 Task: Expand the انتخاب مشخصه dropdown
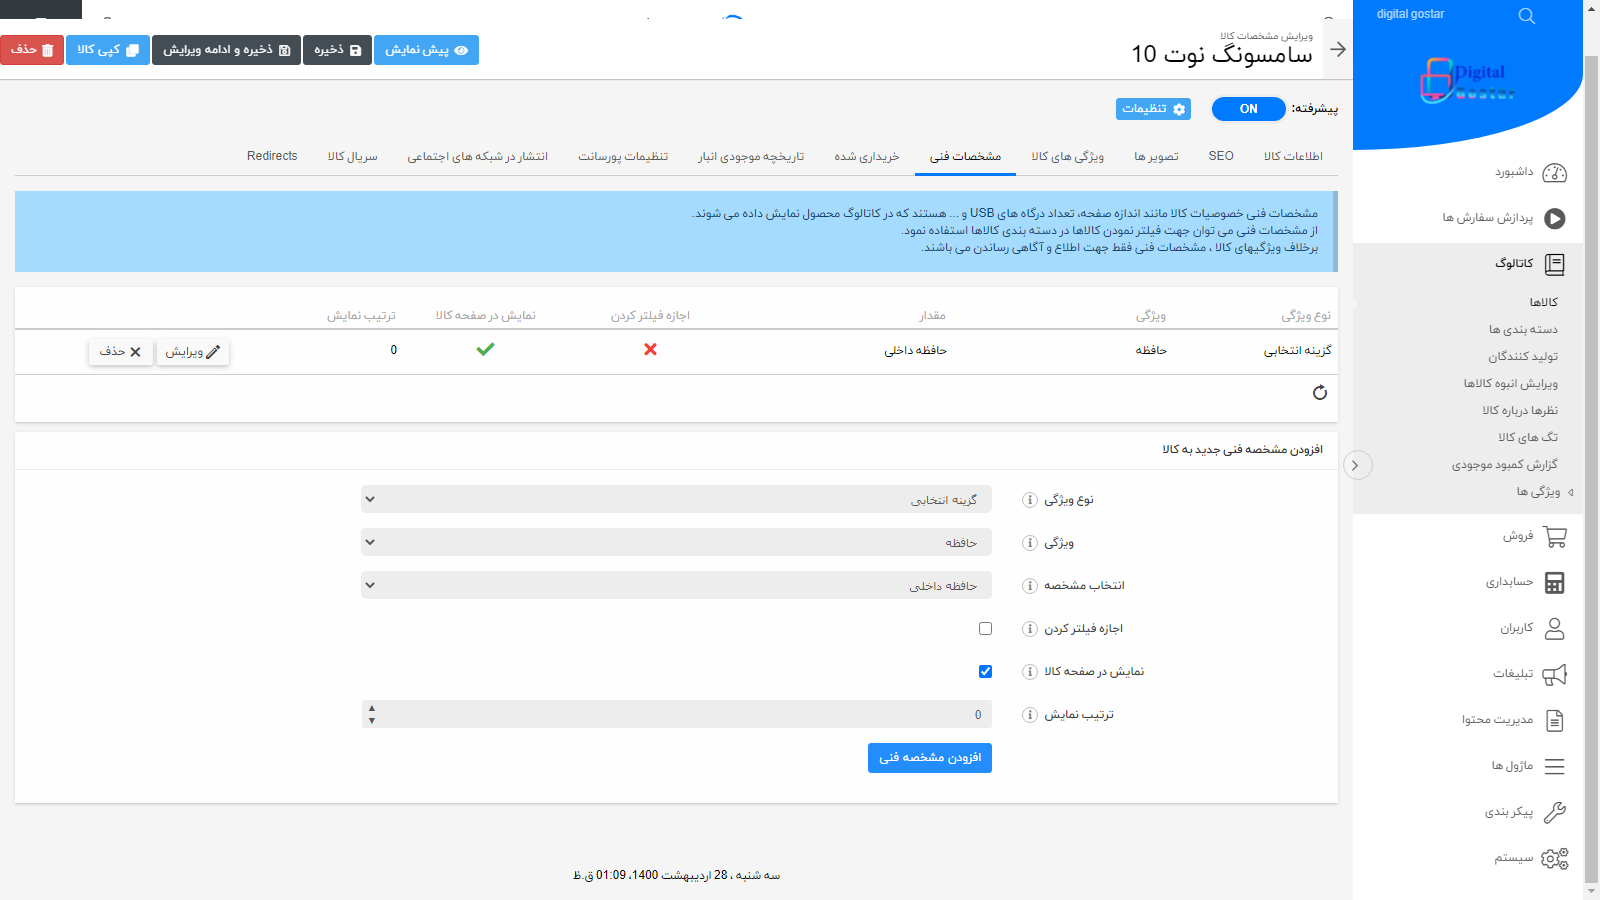(677, 585)
